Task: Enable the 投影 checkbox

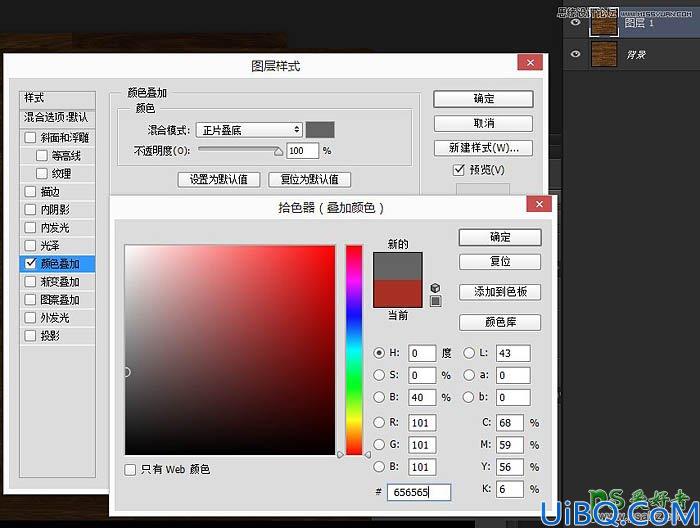Action: (x=30, y=336)
